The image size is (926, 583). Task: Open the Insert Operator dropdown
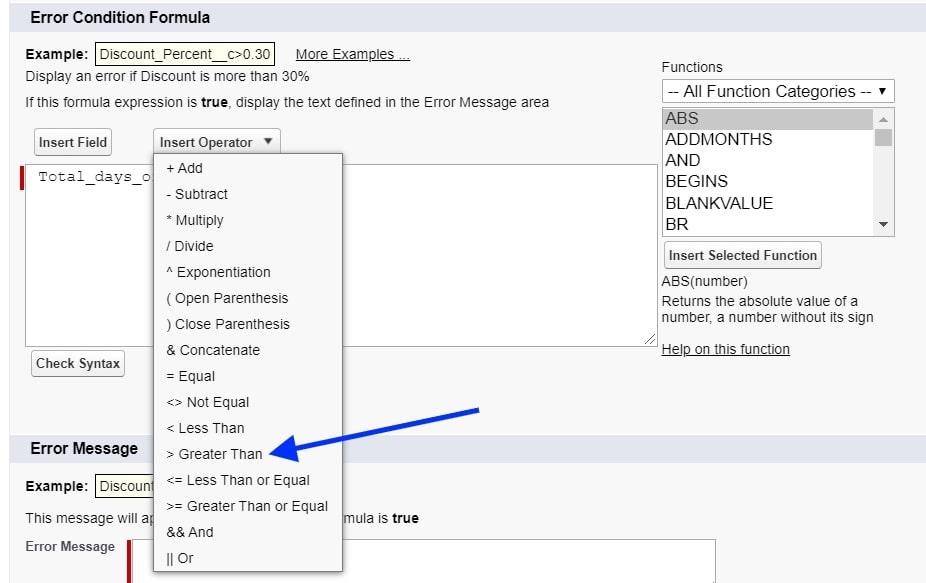click(x=216, y=141)
